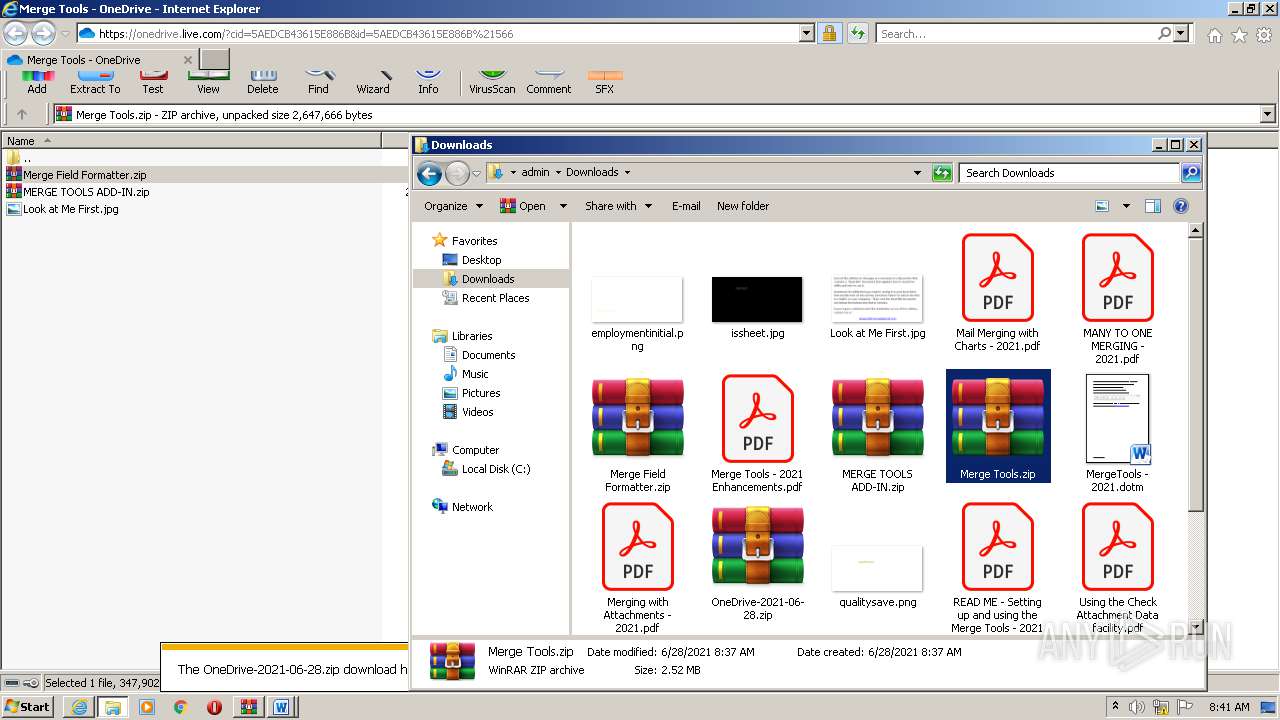1280x720 pixels.
Task: Expand the Open button dropdown arrow
Action: click(562, 206)
